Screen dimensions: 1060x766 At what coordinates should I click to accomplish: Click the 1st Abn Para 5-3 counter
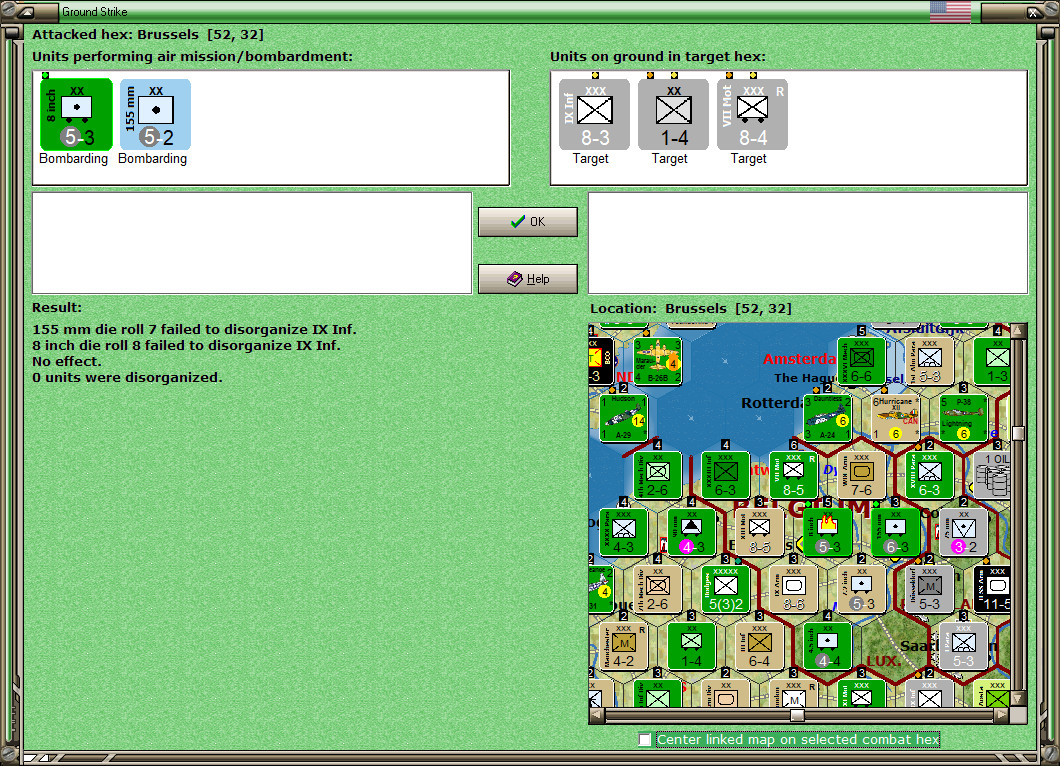click(x=930, y=361)
